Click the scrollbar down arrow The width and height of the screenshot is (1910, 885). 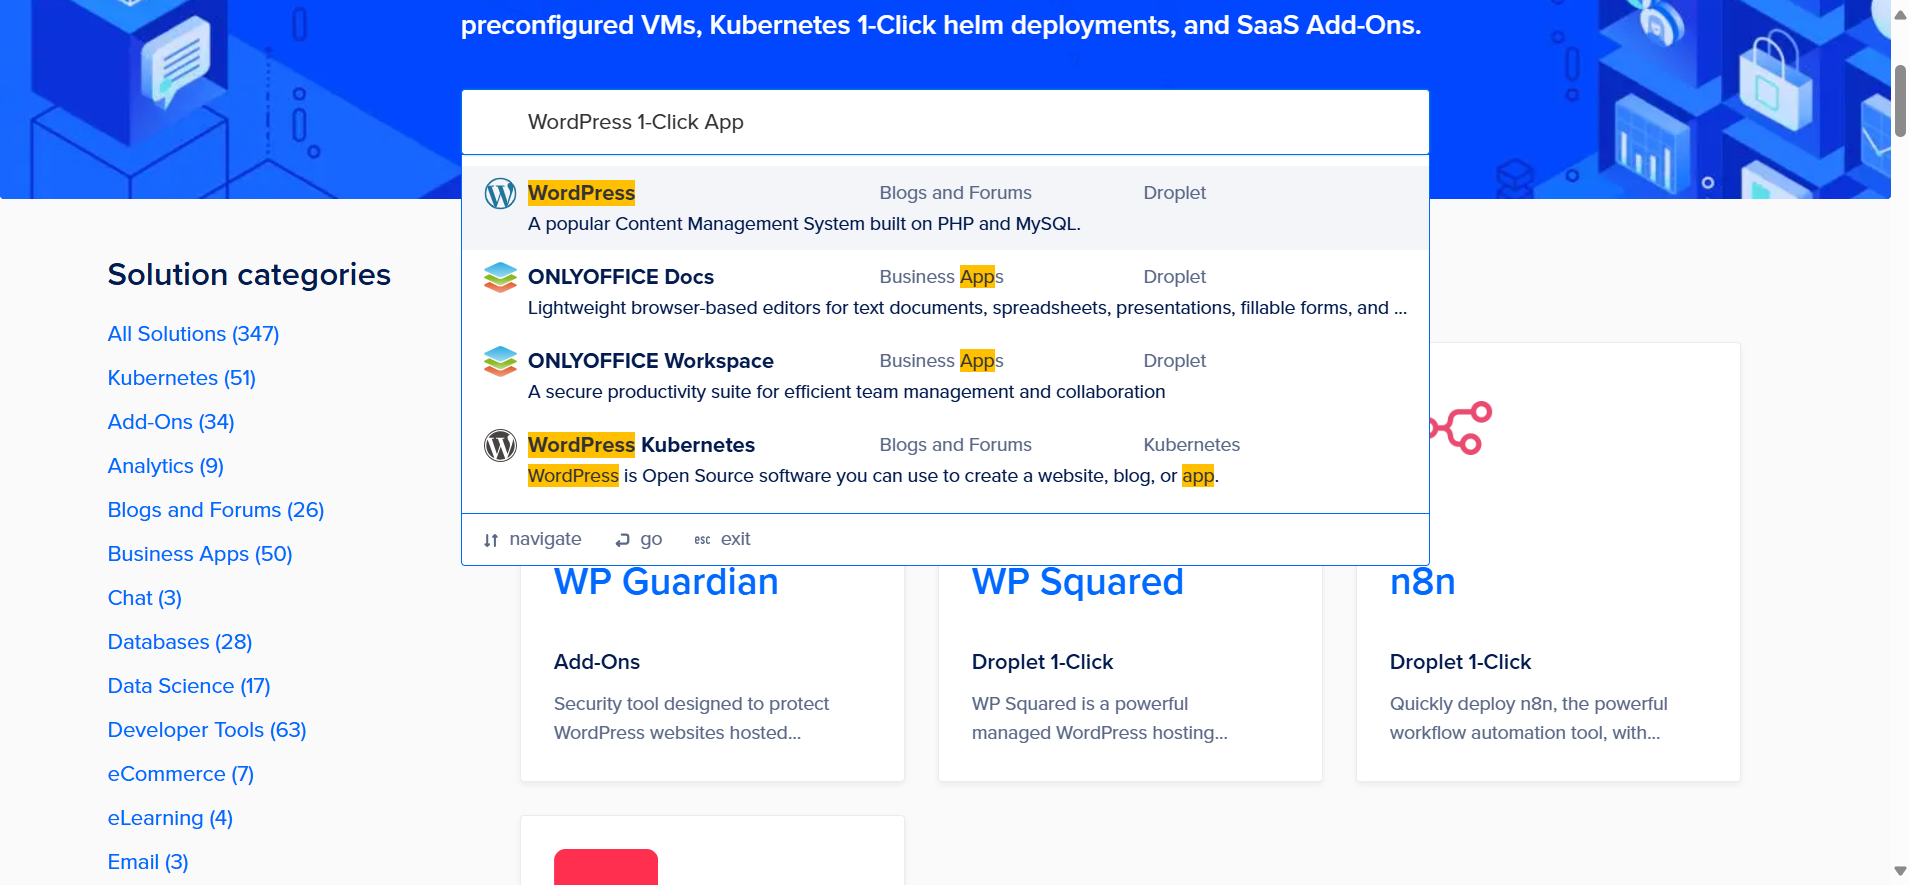1900,872
